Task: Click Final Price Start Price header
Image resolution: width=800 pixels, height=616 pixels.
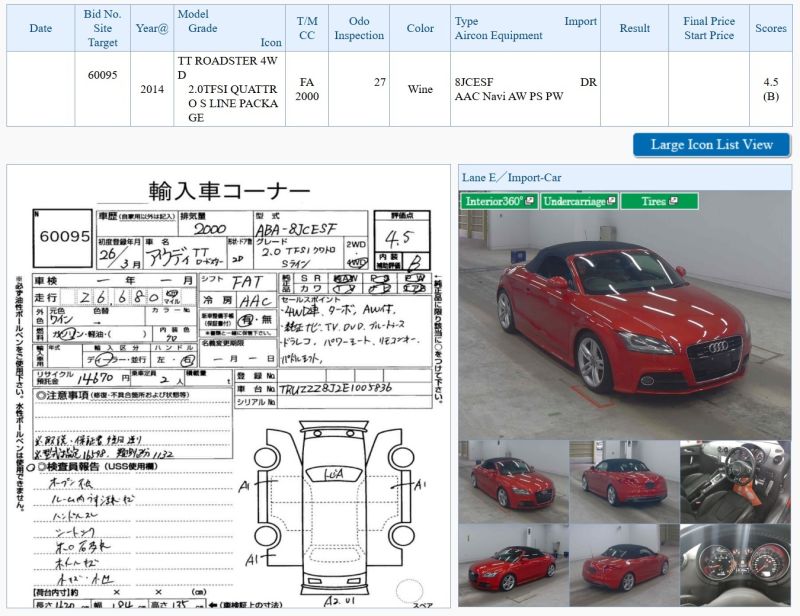Action: (x=709, y=29)
